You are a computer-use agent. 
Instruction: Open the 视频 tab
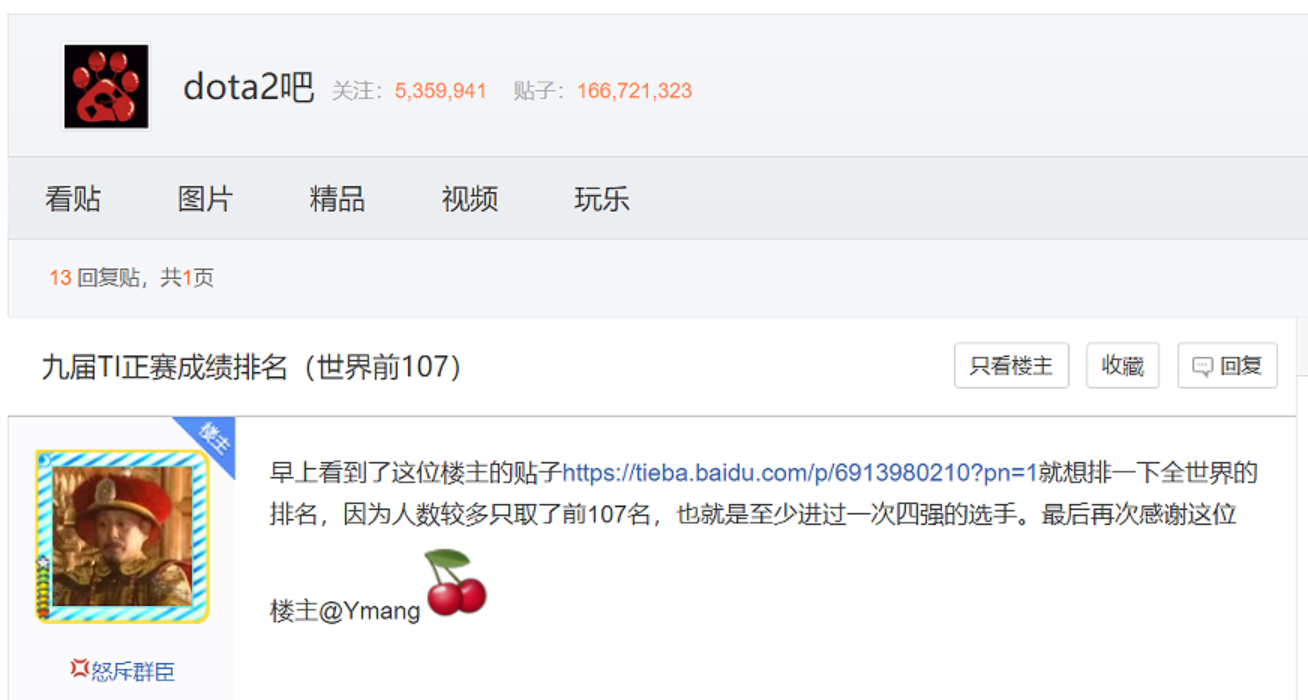pyautogui.click(x=470, y=199)
